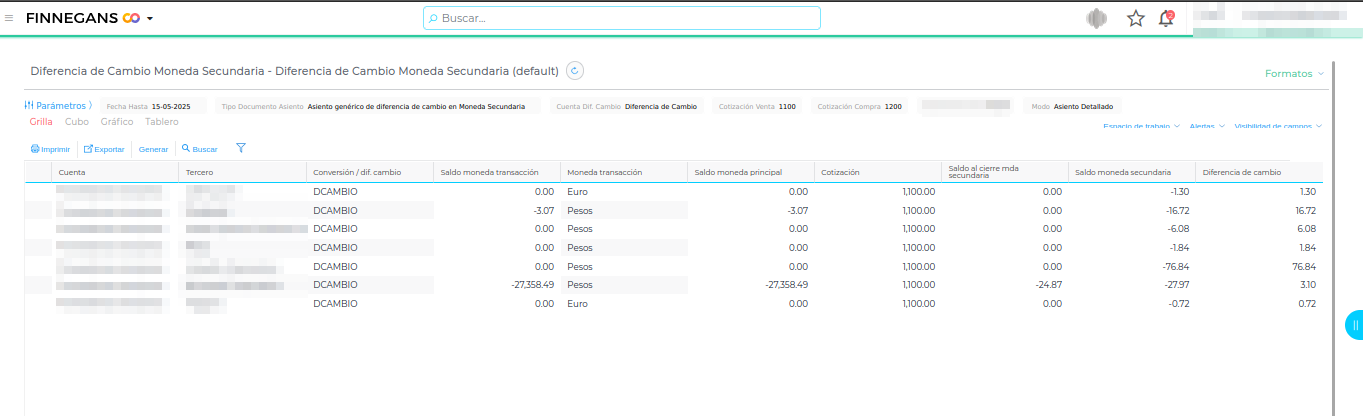The image size is (1363, 416).
Task: Open the Visibilidad de campos dropdown
Action: (x=1278, y=127)
